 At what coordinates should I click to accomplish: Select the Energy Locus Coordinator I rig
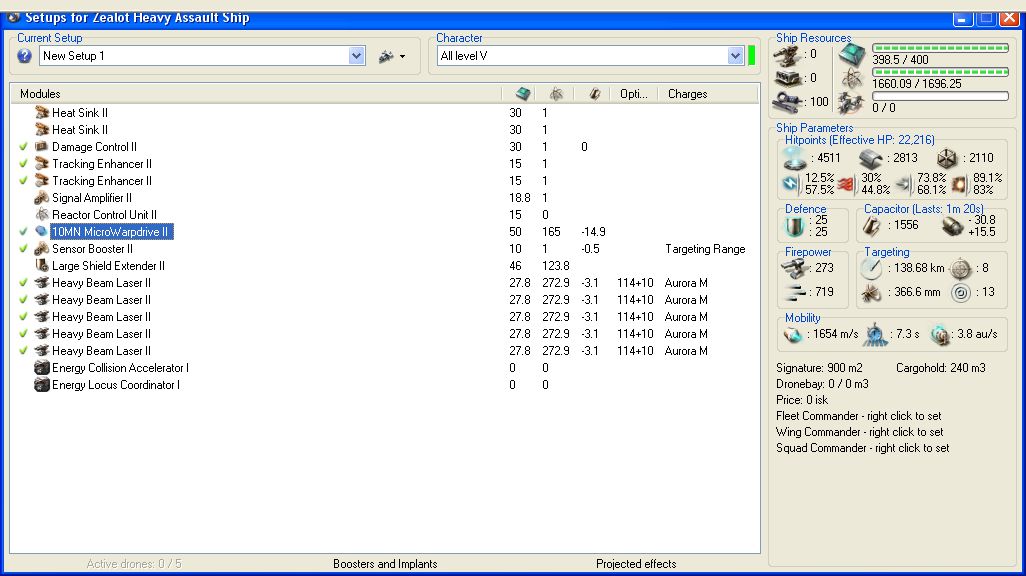coord(116,385)
